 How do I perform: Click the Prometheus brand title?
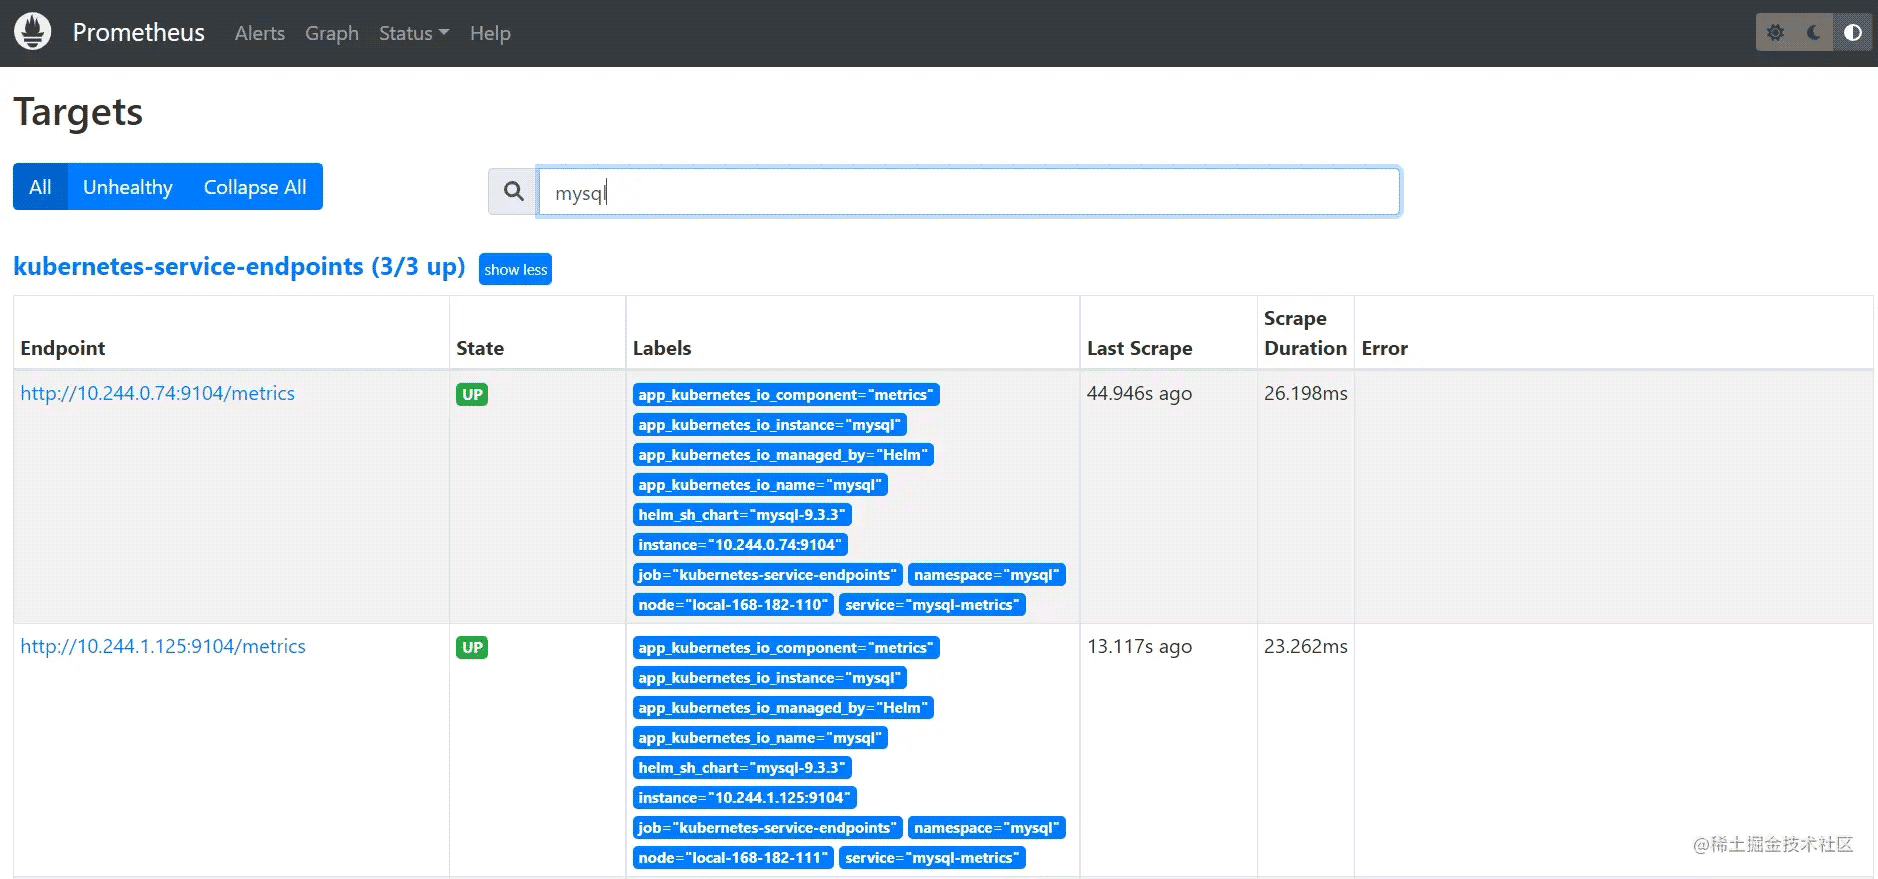(x=138, y=33)
